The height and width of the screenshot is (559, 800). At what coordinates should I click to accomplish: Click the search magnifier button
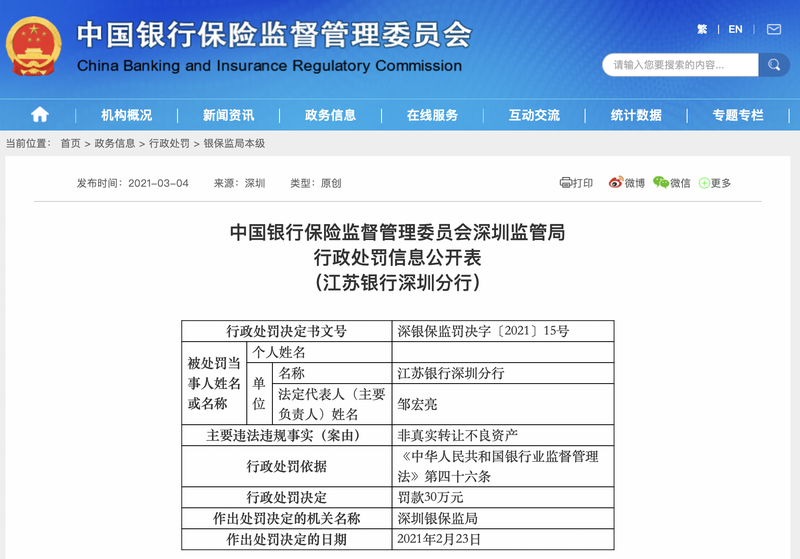pyautogui.click(x=773, y=65)
